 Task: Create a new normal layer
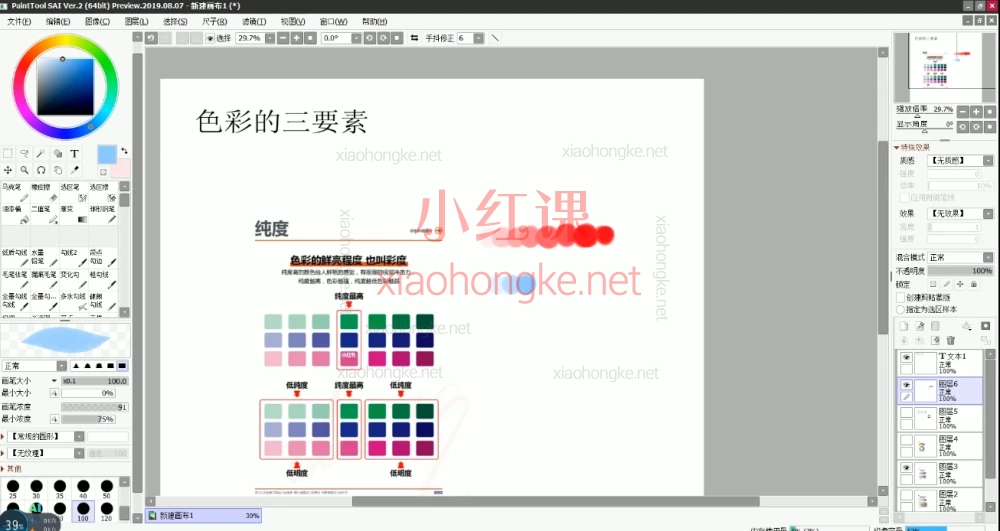904,326
